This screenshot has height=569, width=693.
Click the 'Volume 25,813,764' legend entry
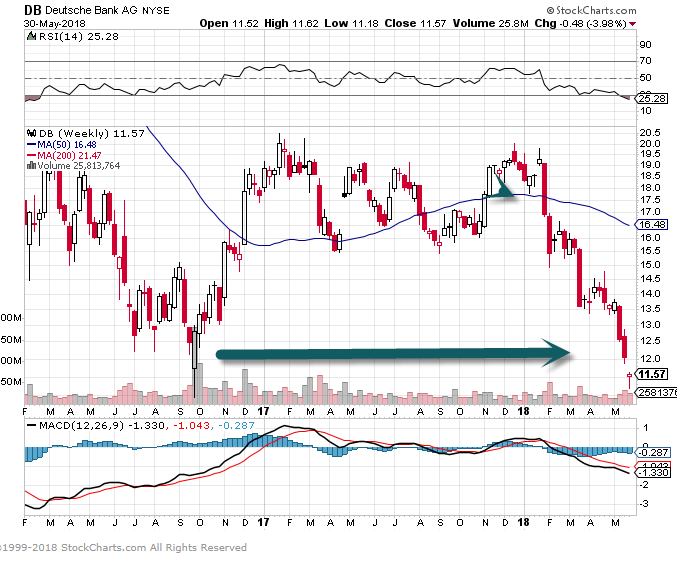click(79, 166)
